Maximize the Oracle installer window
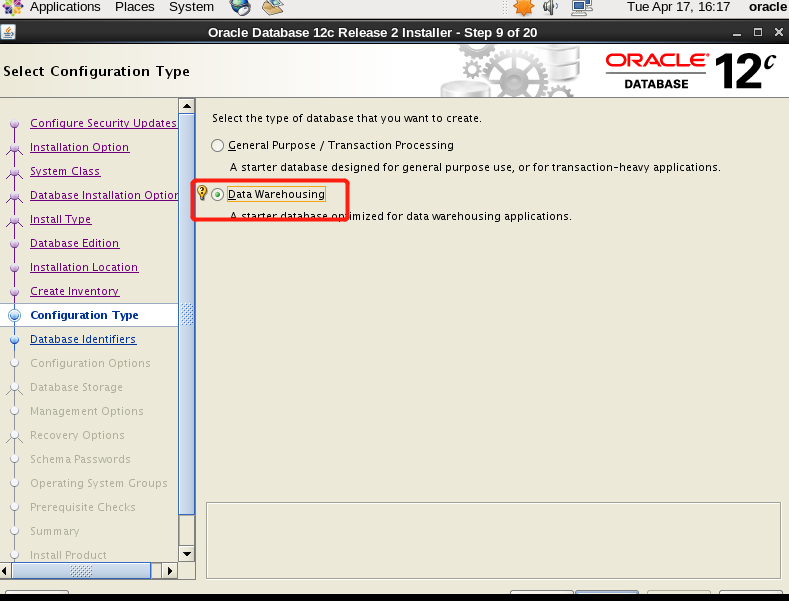The image size is (789, 601). [x=758, y=33]
